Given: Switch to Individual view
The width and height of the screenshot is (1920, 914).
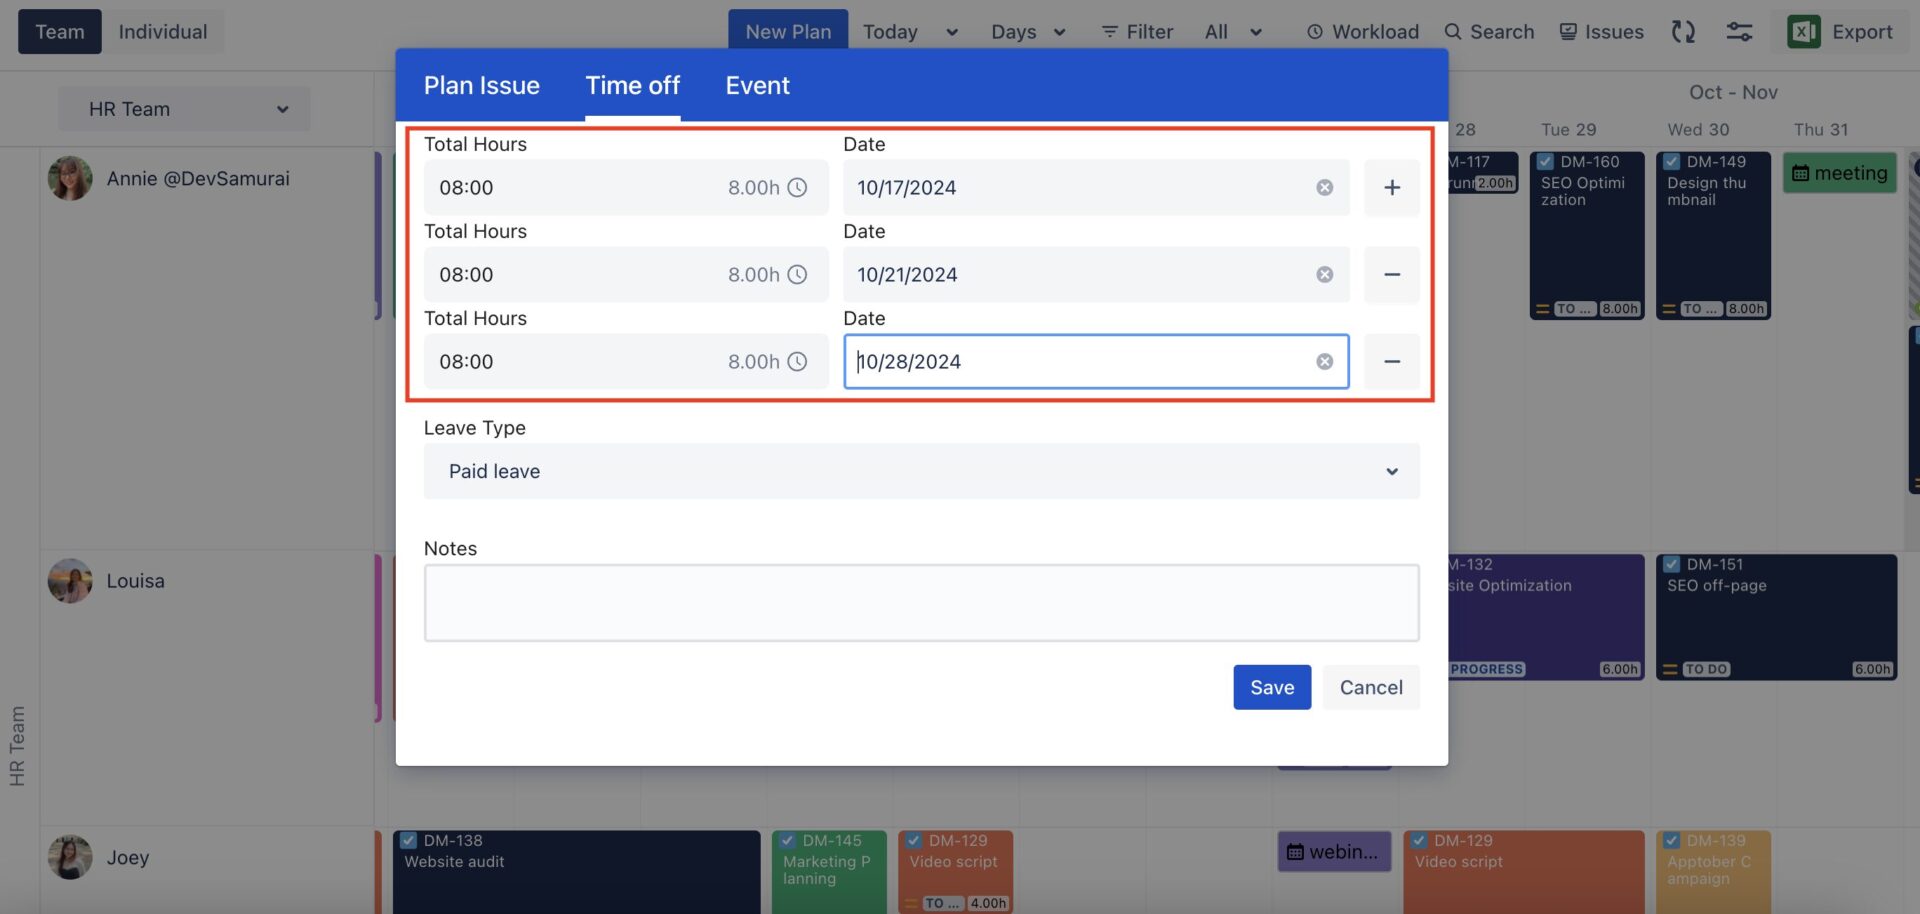Looking at the screenshot, I should pyautogui.click(x=163, y=32).
